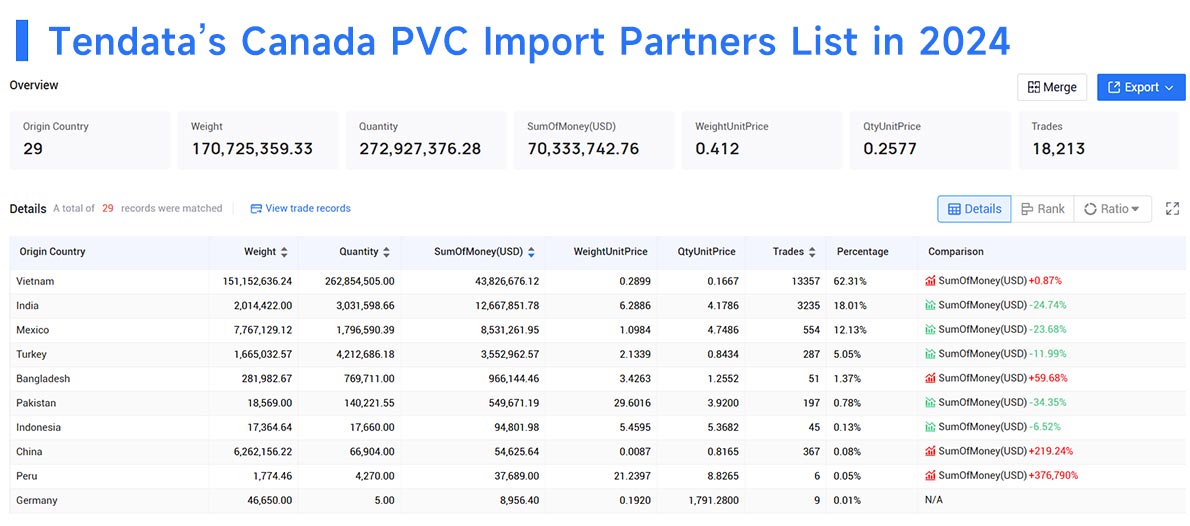The width and height of the screenshot is (1190, 526).
Task: Sort by the Trades column arrows
Action: click(x=812, y=252)
